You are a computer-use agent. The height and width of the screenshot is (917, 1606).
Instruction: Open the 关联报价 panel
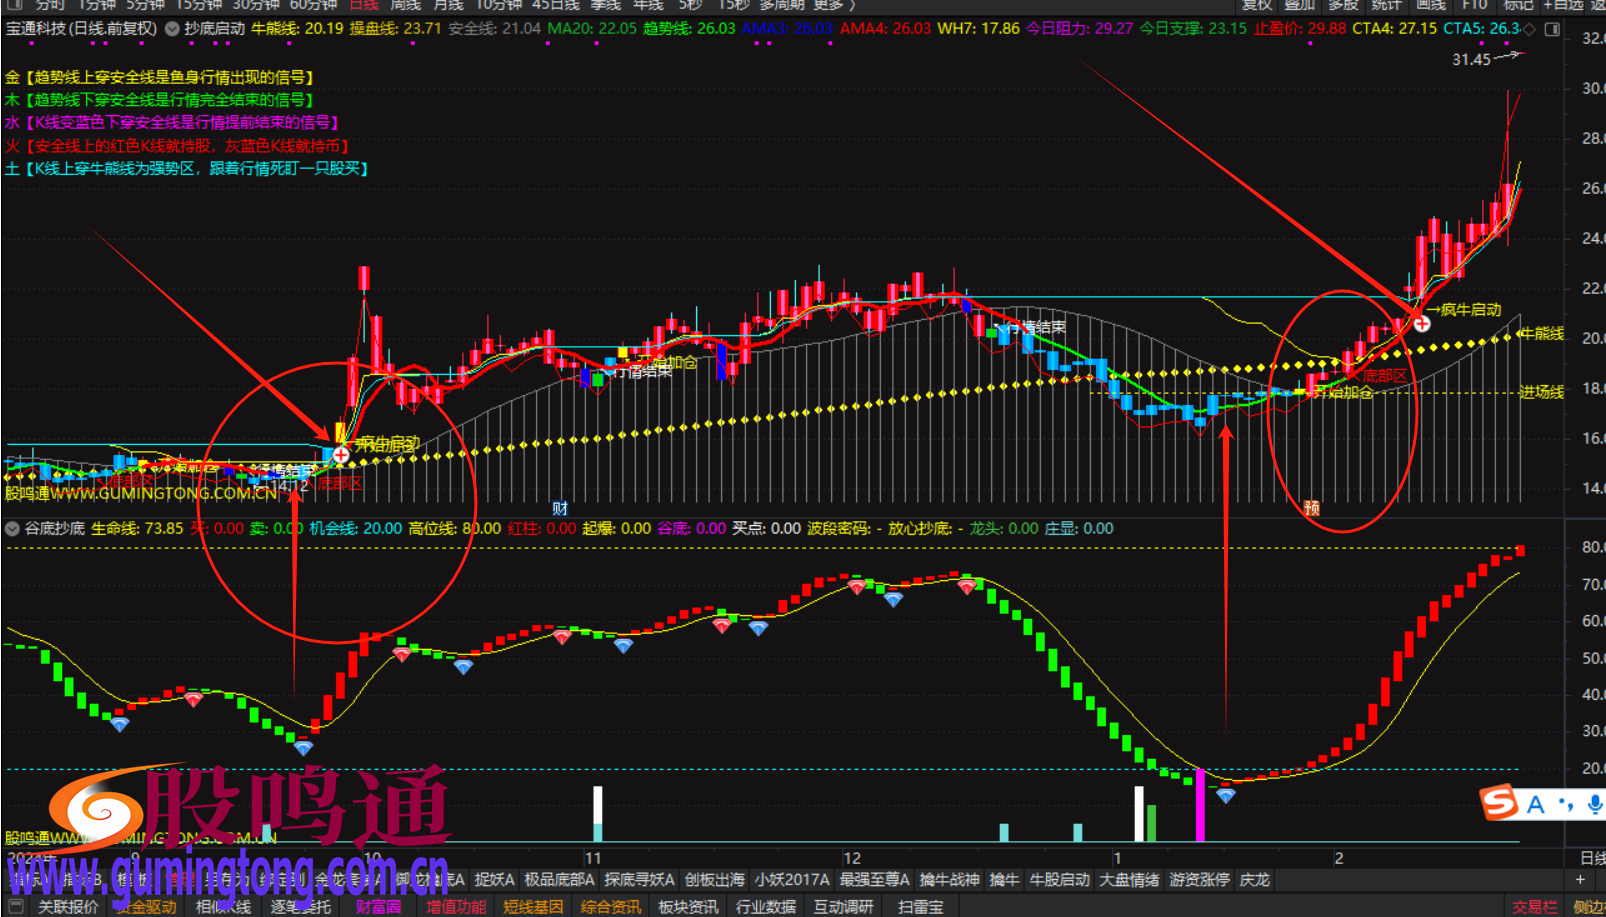point(68,906)
